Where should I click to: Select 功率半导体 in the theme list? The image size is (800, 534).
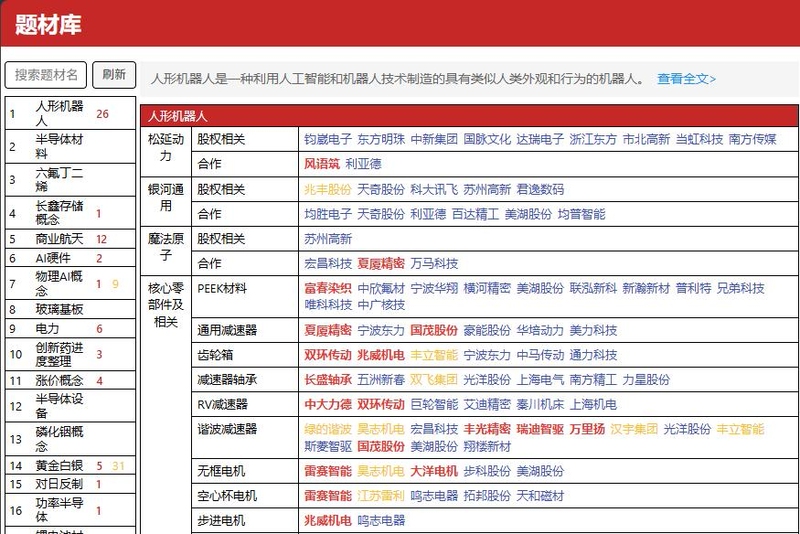70,510
